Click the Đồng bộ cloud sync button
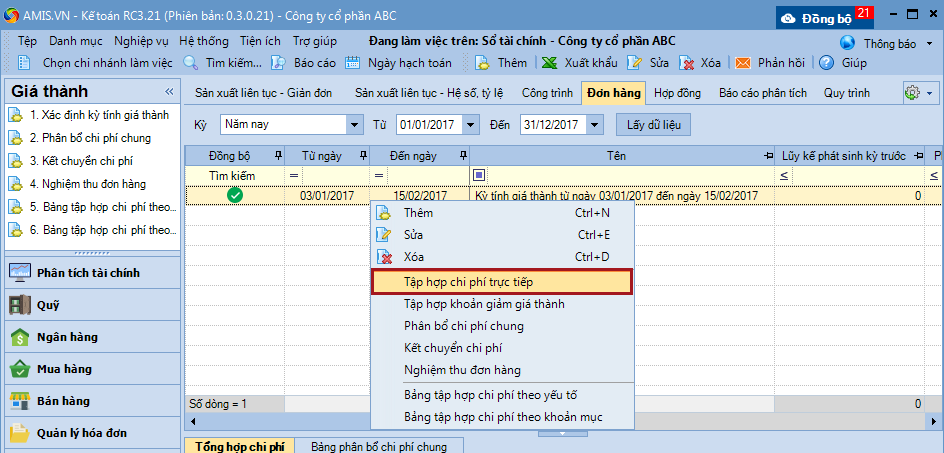 [823, 17]
